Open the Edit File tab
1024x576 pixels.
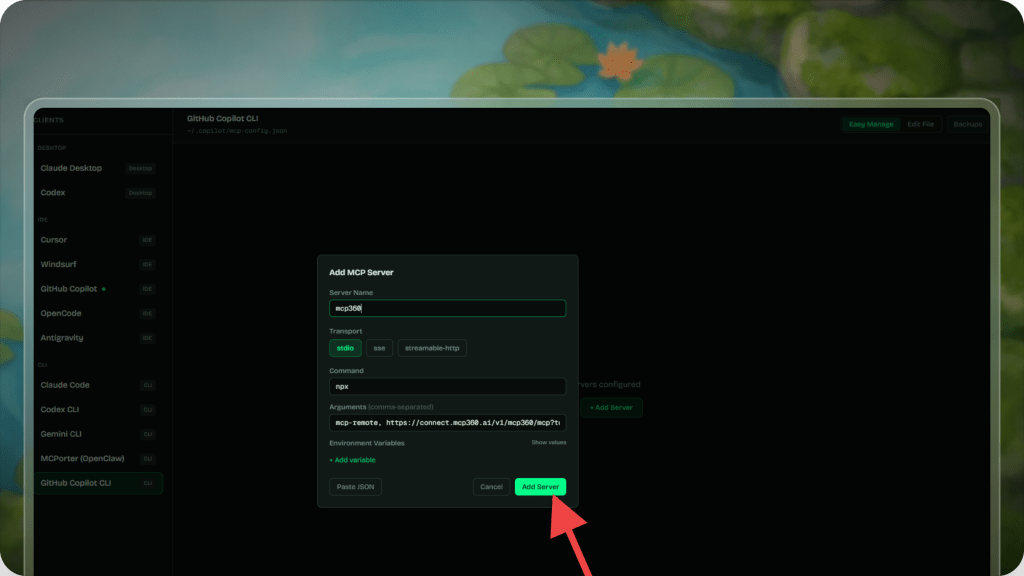point(920,124)
